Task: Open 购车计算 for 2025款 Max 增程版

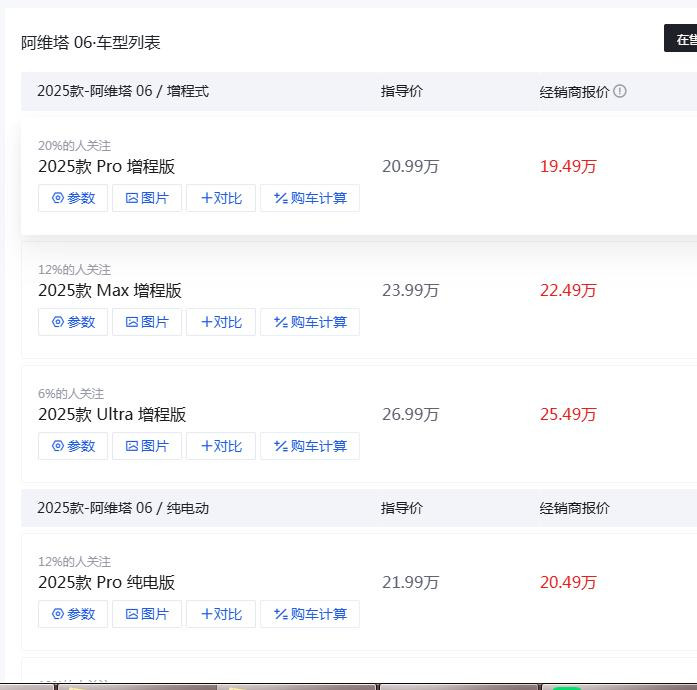Action: (x=310, y=322)
